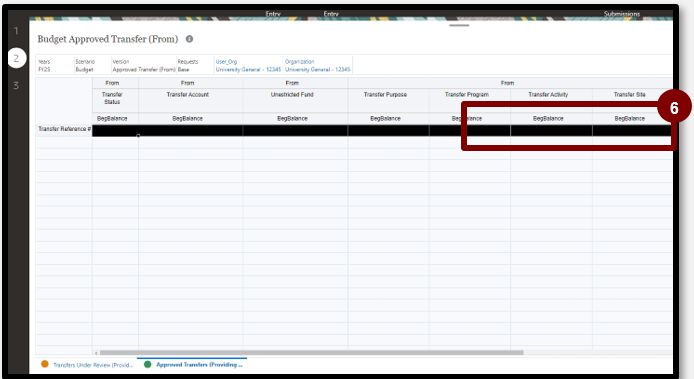
Task: Switch to vertical tab 1
Action: pyautogui.click(x=16, y=31)
